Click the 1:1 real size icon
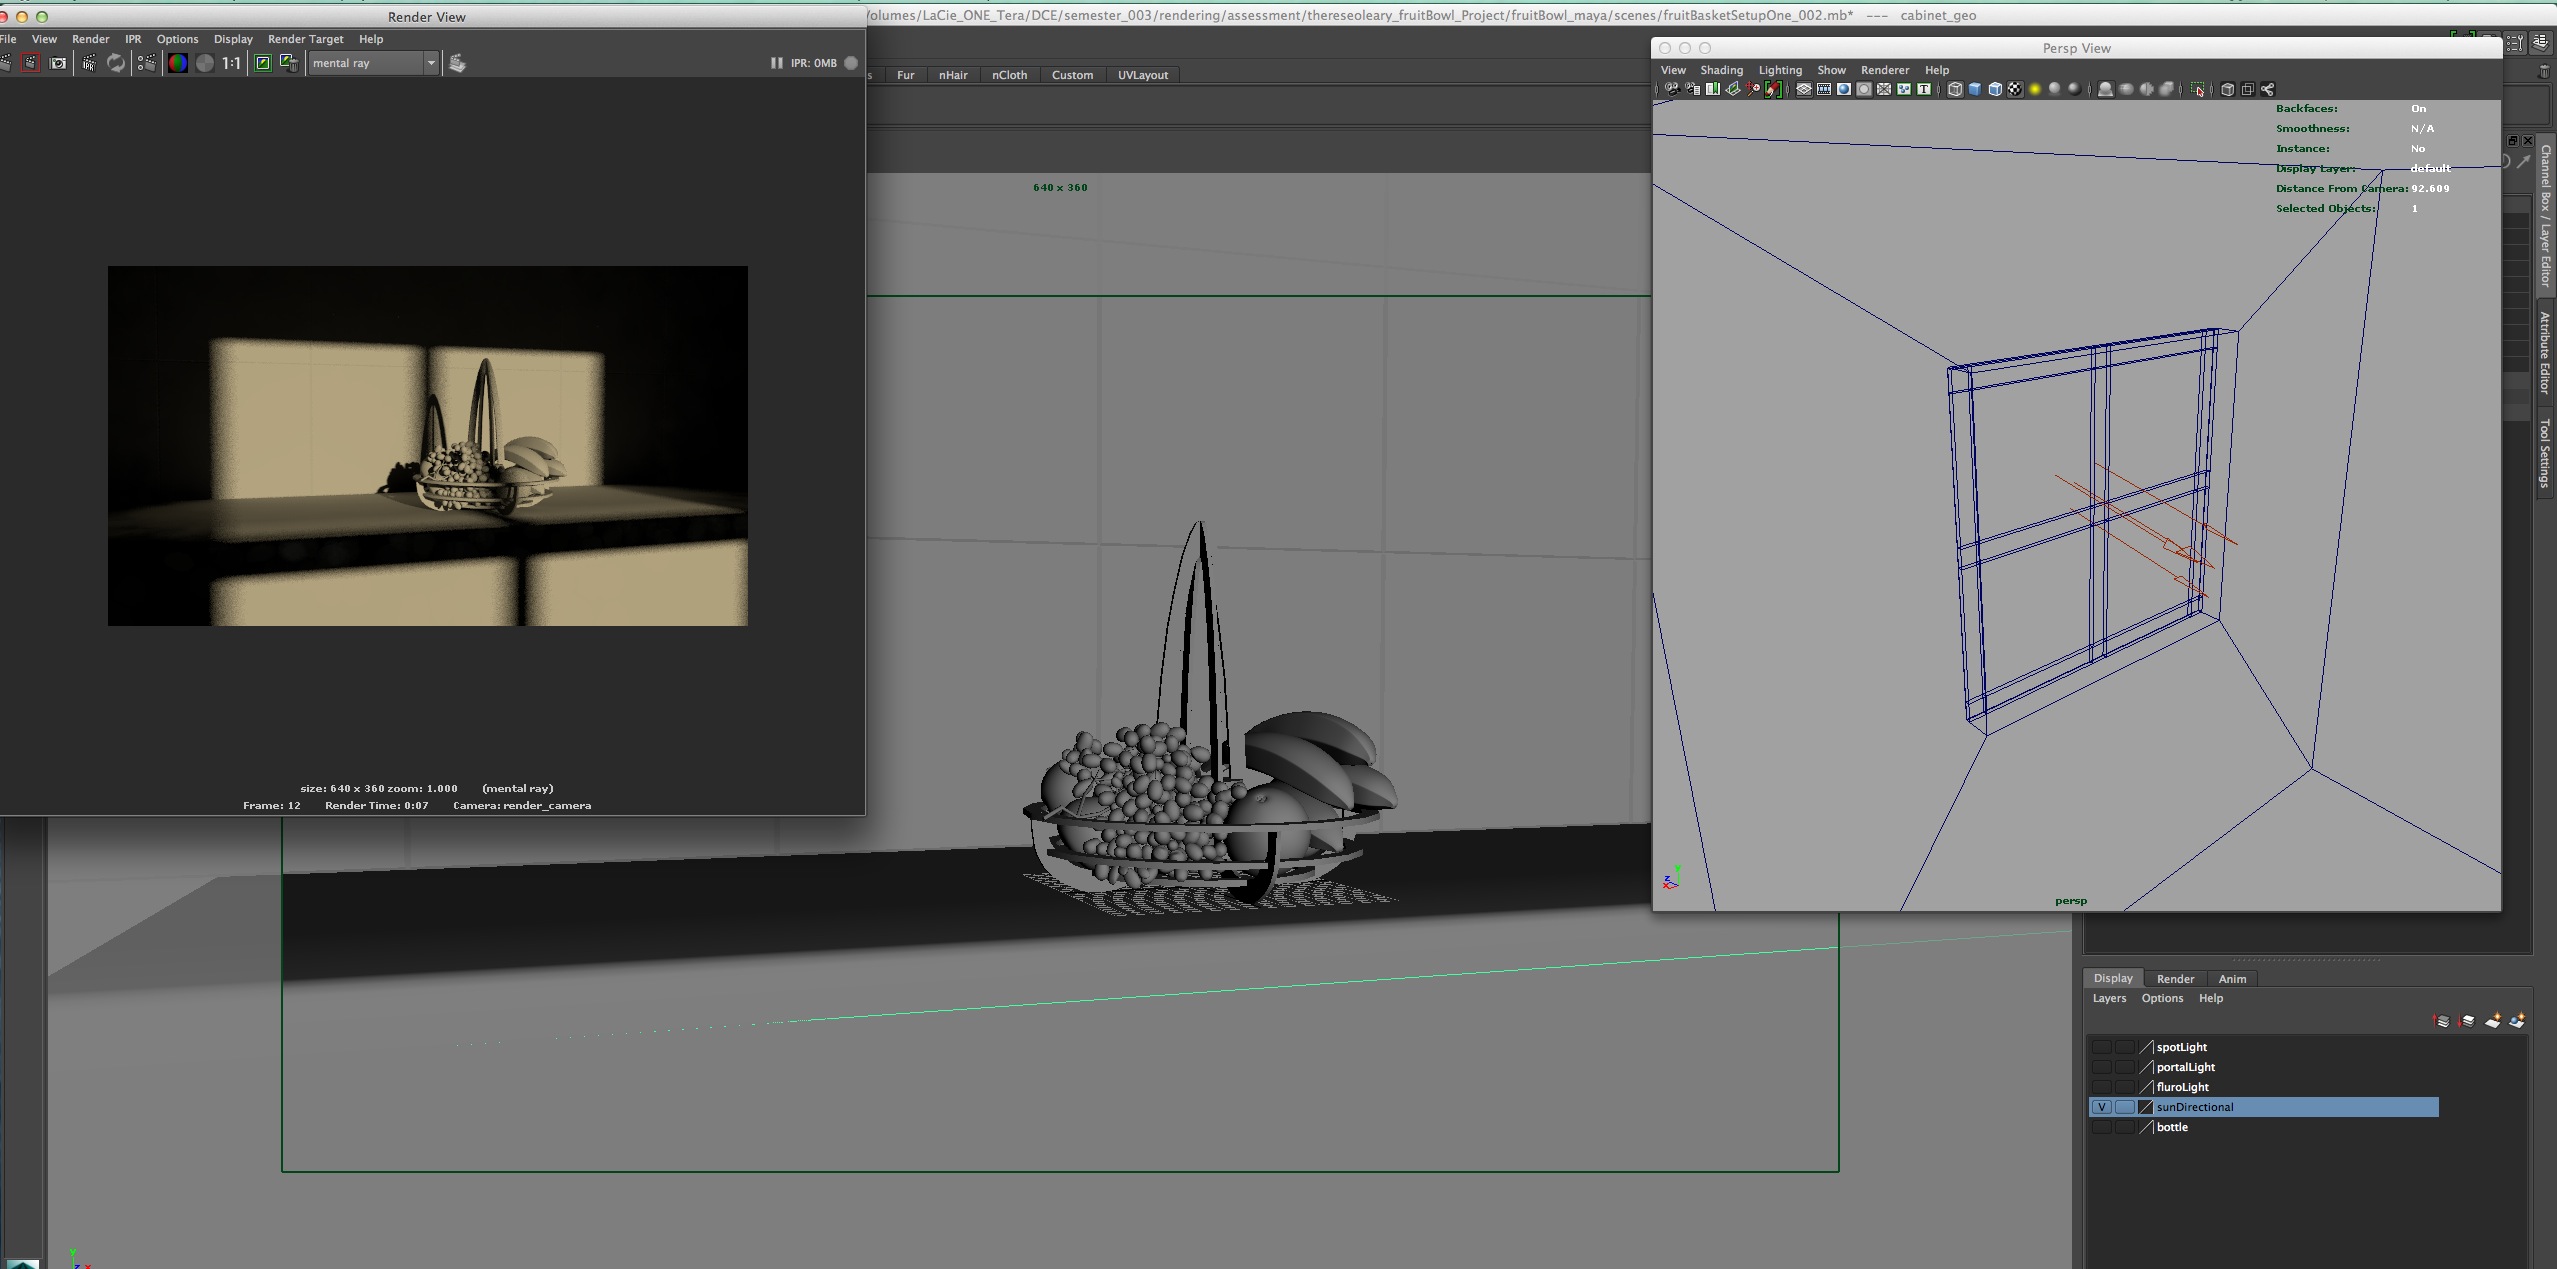 pos(231,63)
